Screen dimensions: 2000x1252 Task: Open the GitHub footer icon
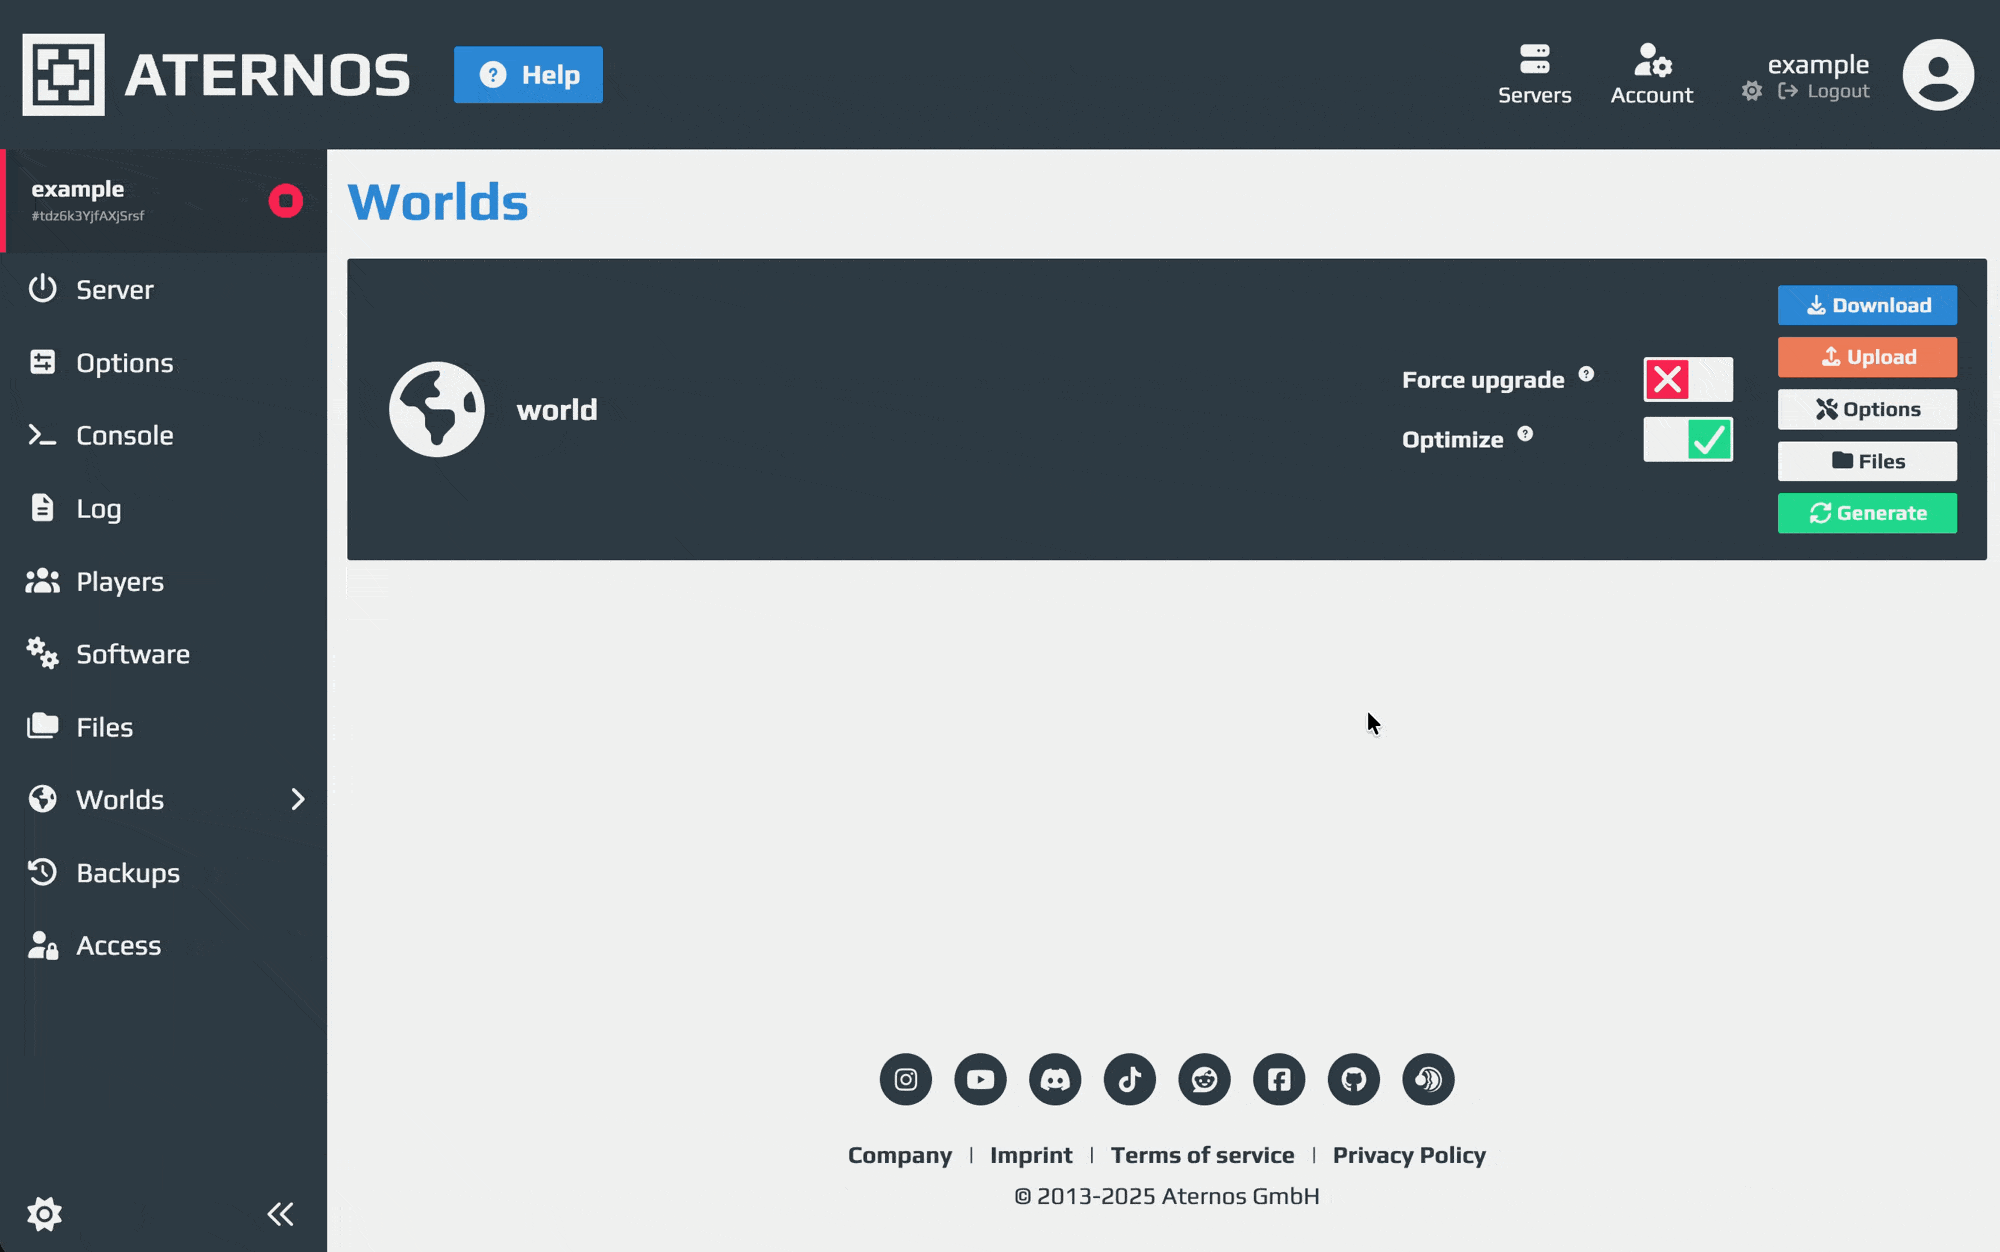click(1353, 1079)
